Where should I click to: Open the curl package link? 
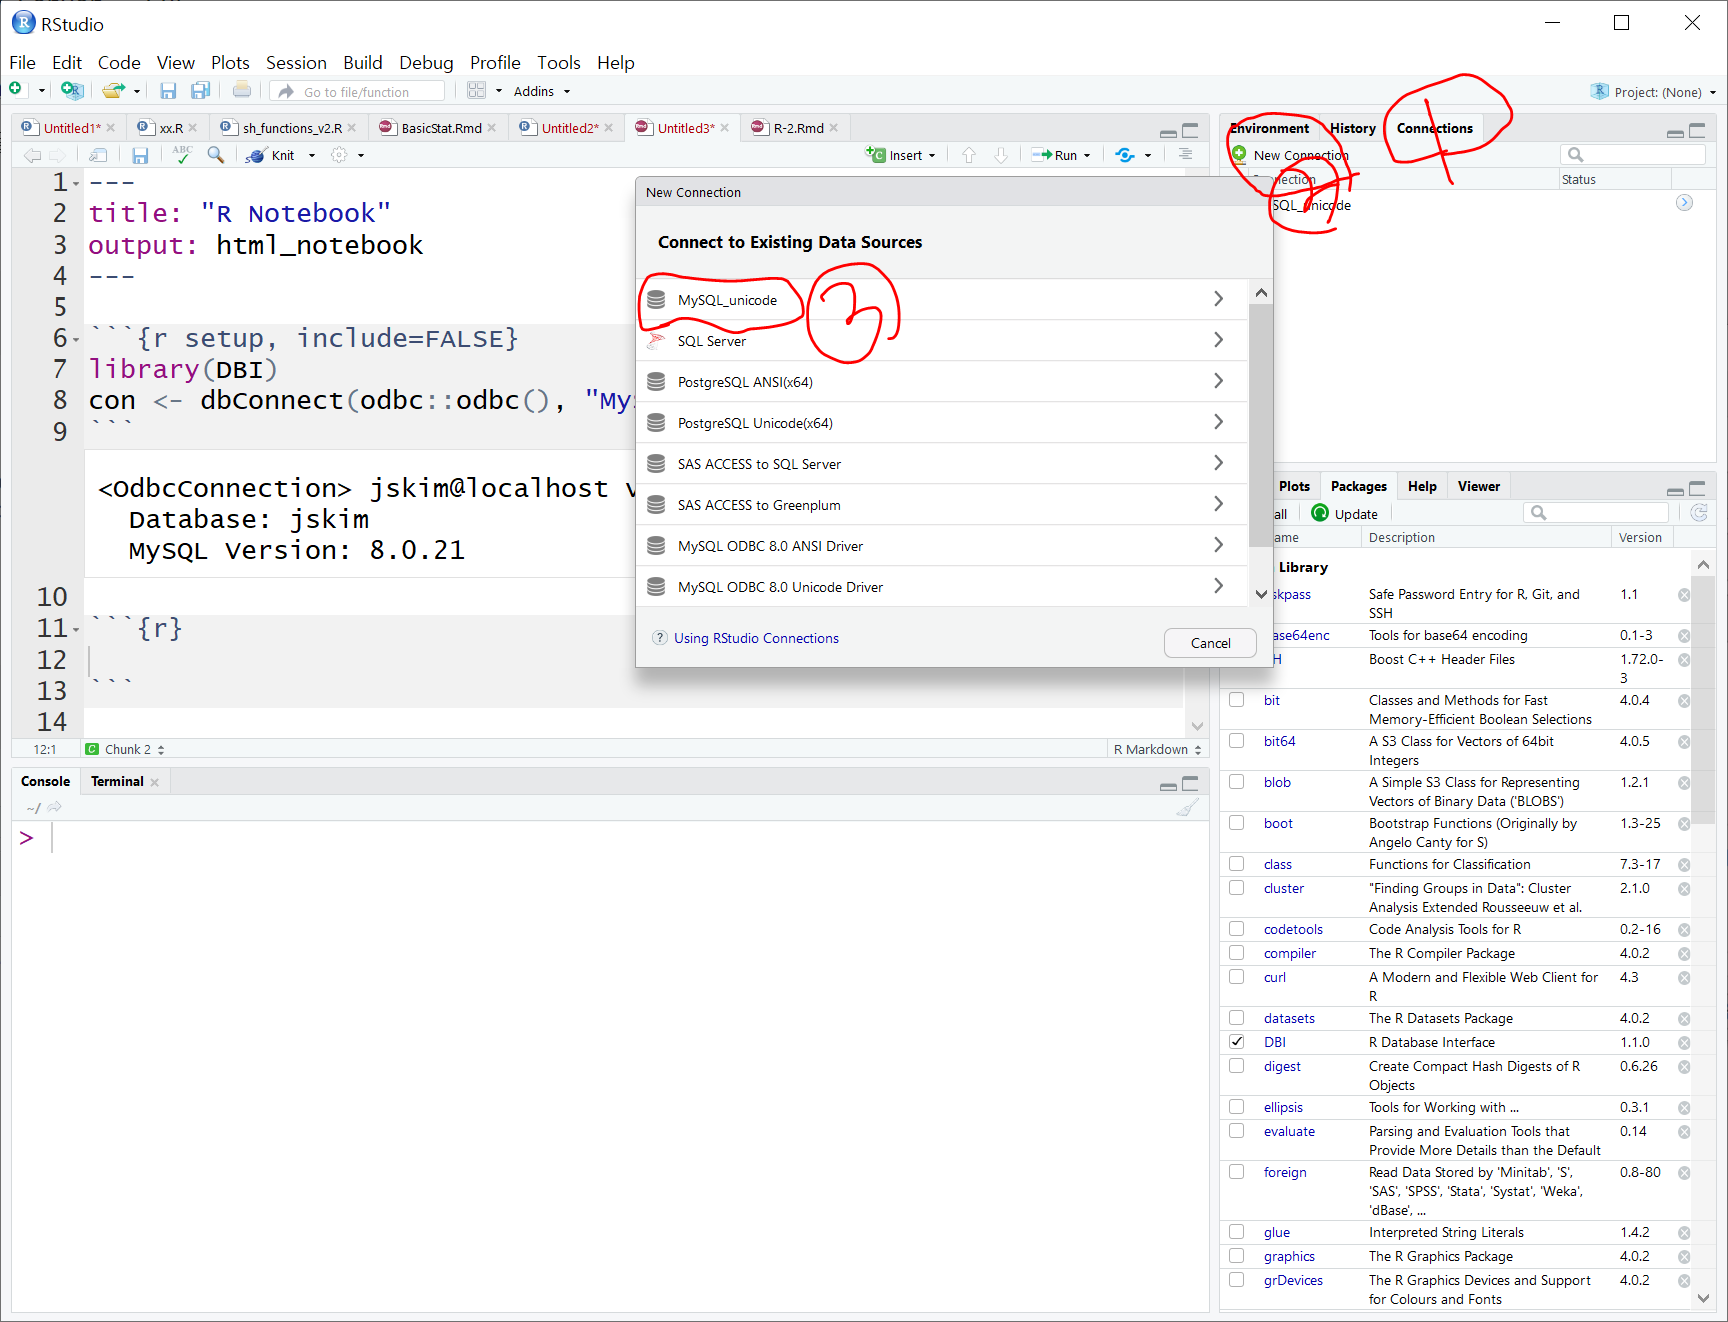[x=1275, y=977]
